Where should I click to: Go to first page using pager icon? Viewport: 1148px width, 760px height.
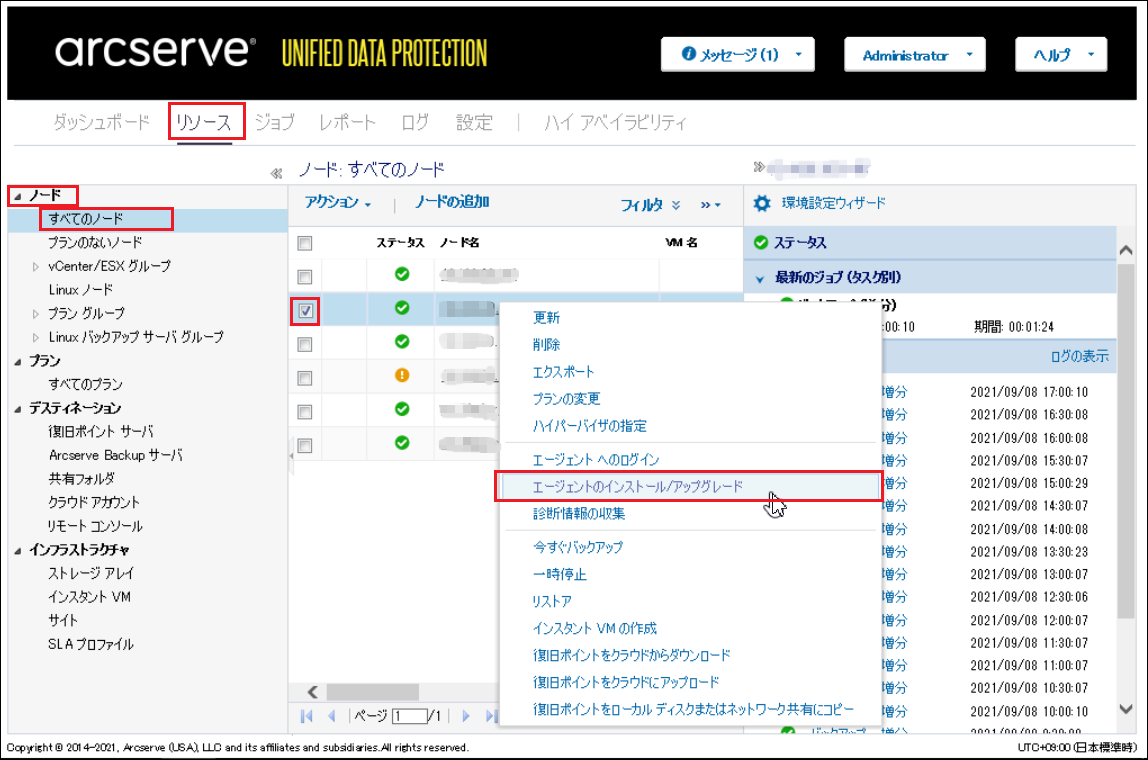[307, 715]
